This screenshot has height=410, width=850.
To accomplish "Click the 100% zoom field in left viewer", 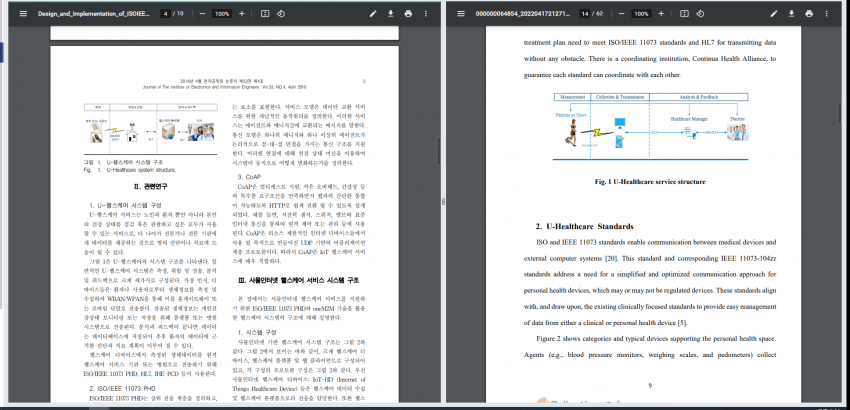I will (x=222, y=14).
